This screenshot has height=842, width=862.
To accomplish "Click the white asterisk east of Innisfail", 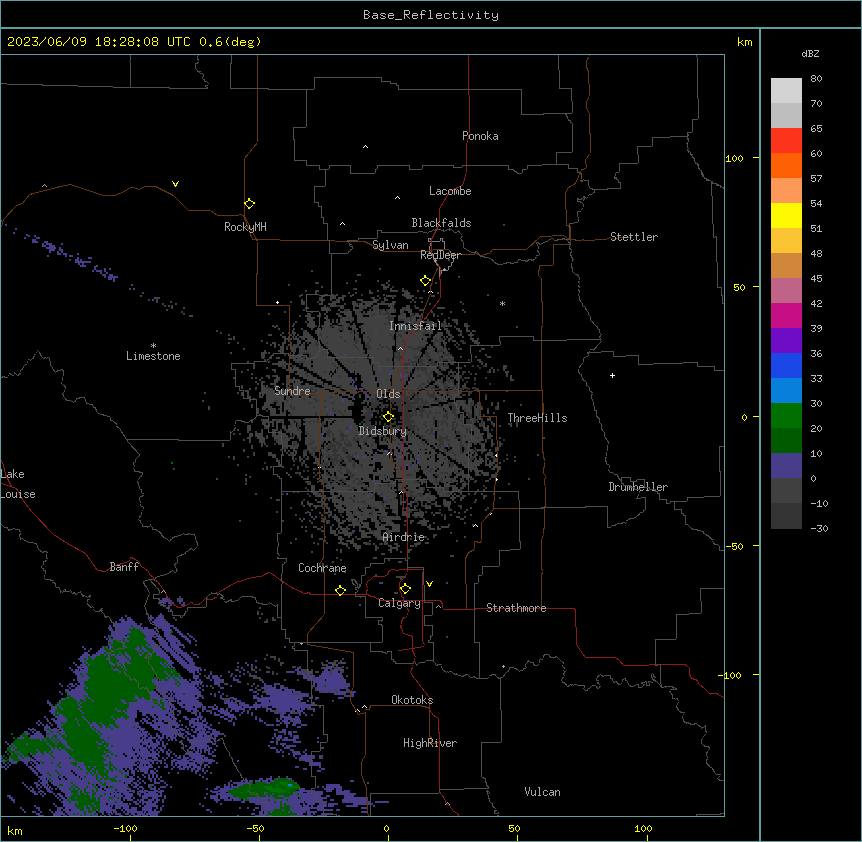I will (502, 303).
